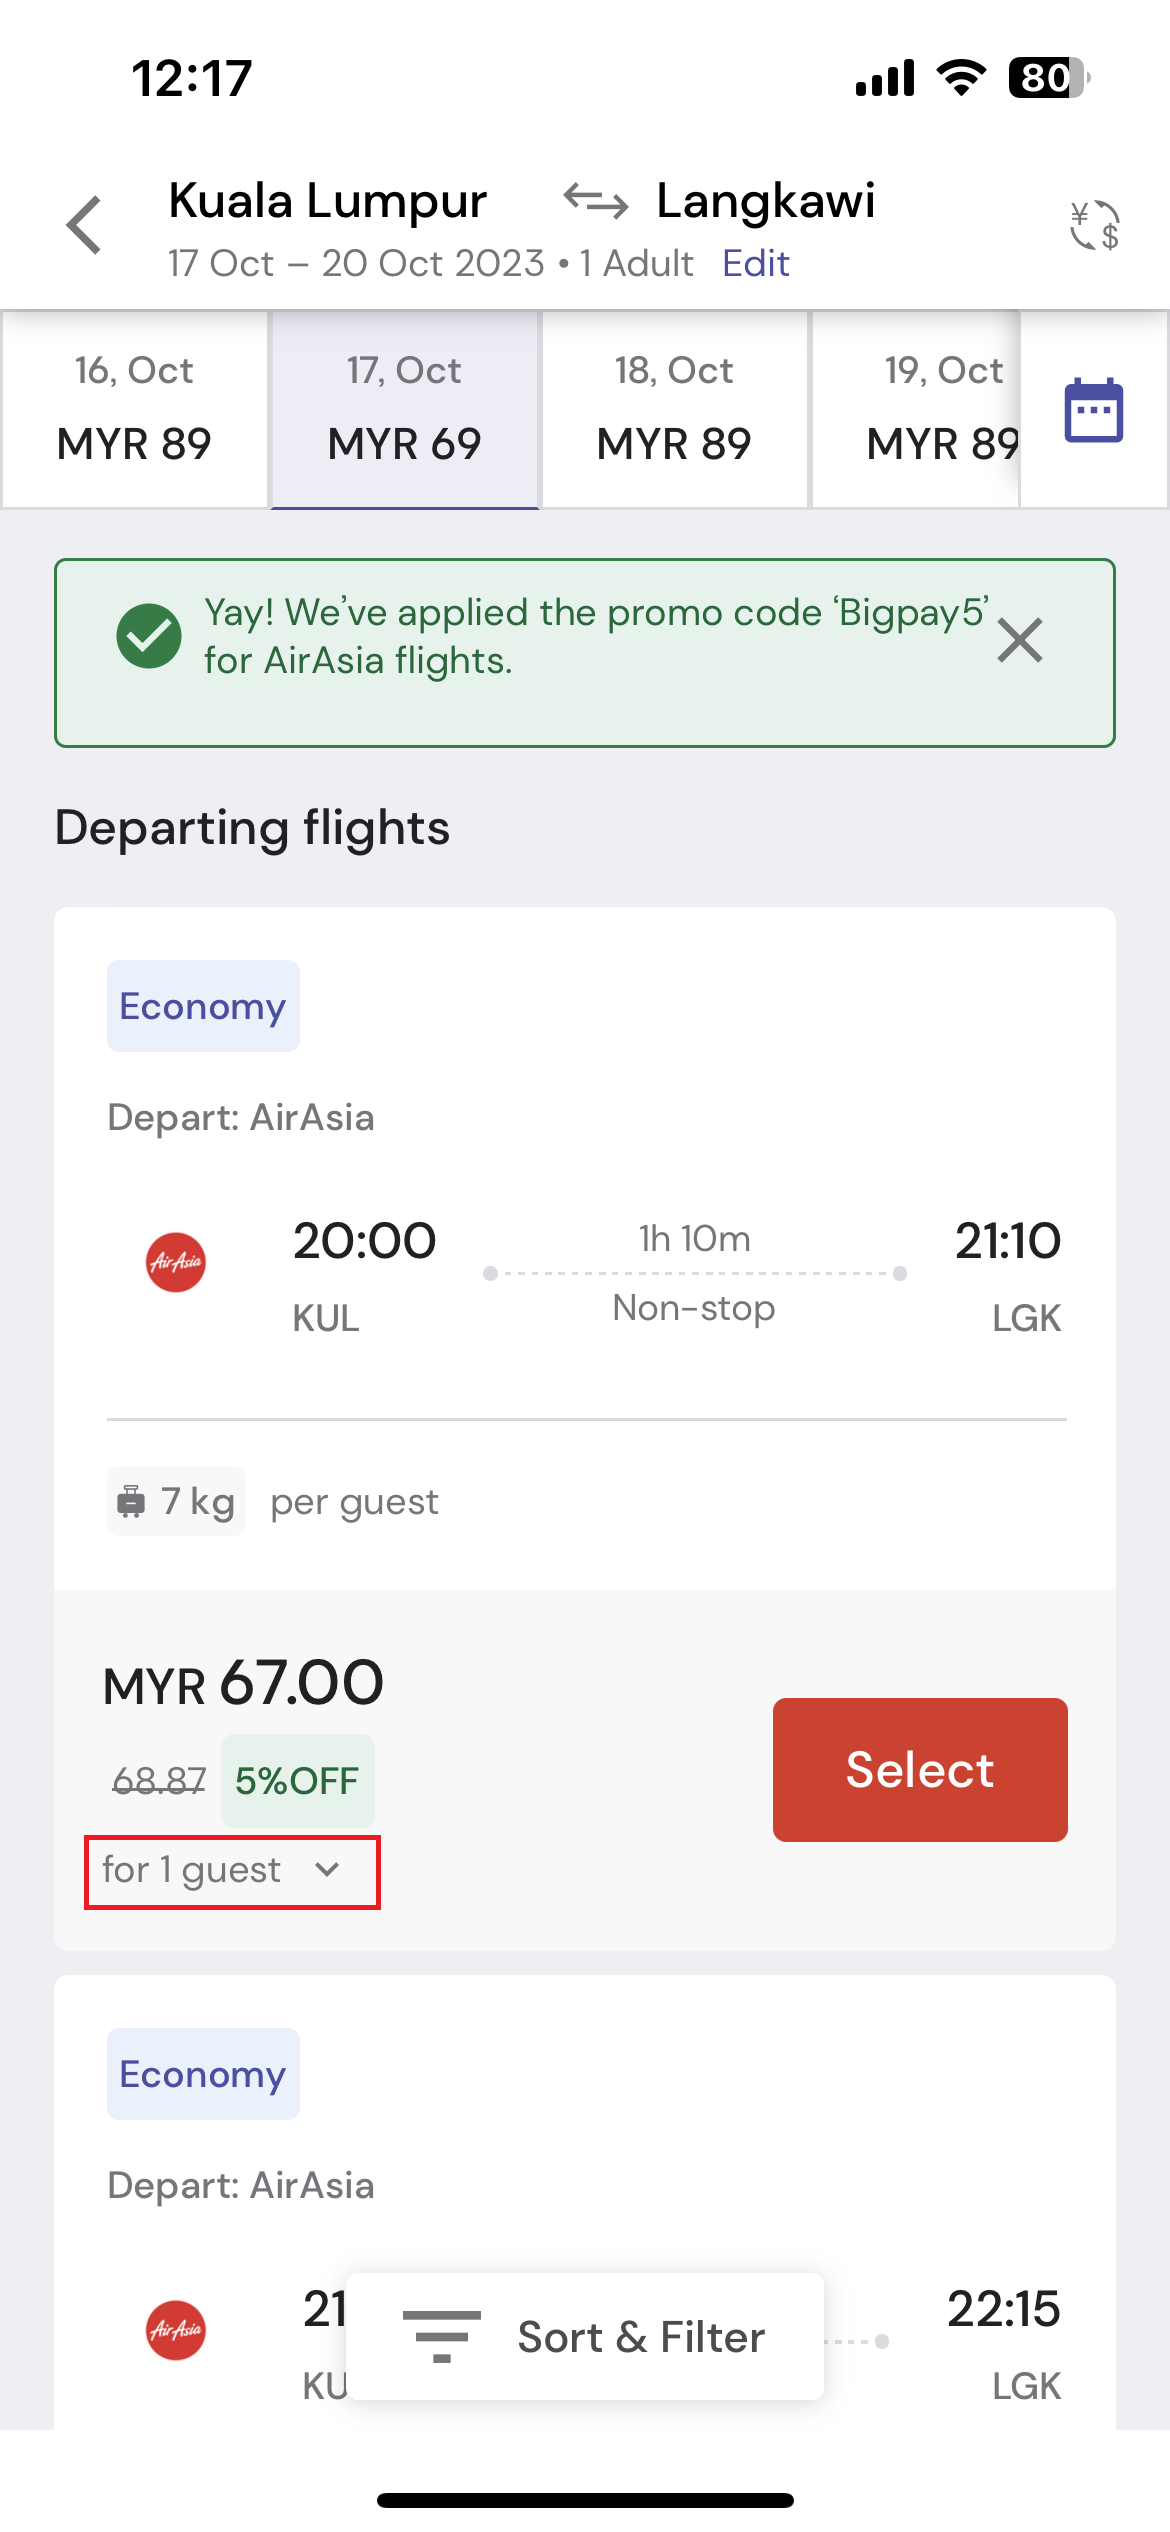1170x2532 pixels.
Task: Edit the trip search details
Action: pyautogui.click(x=756, y=263)
